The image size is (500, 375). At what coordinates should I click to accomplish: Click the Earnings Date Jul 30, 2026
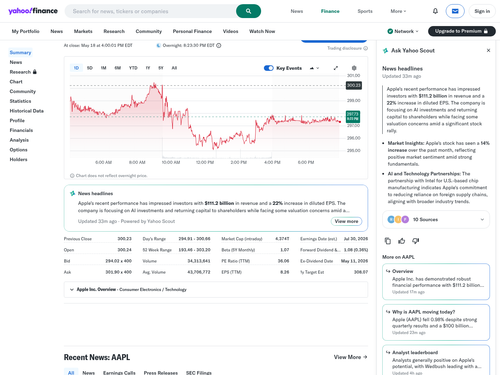356,239
